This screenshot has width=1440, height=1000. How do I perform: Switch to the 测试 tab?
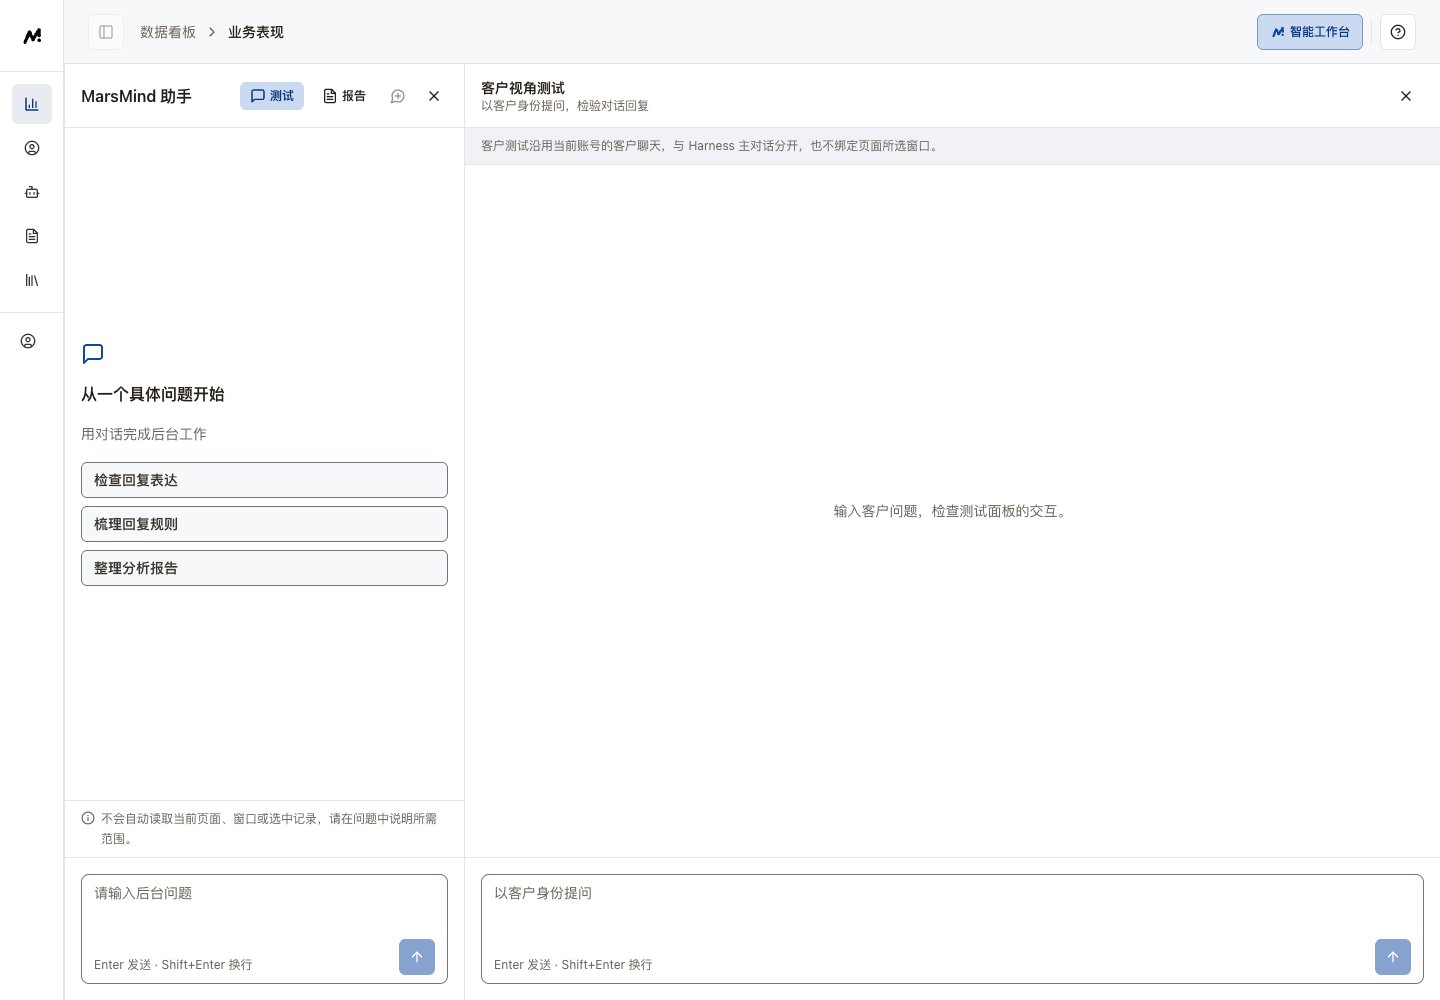tap(272, 96)
